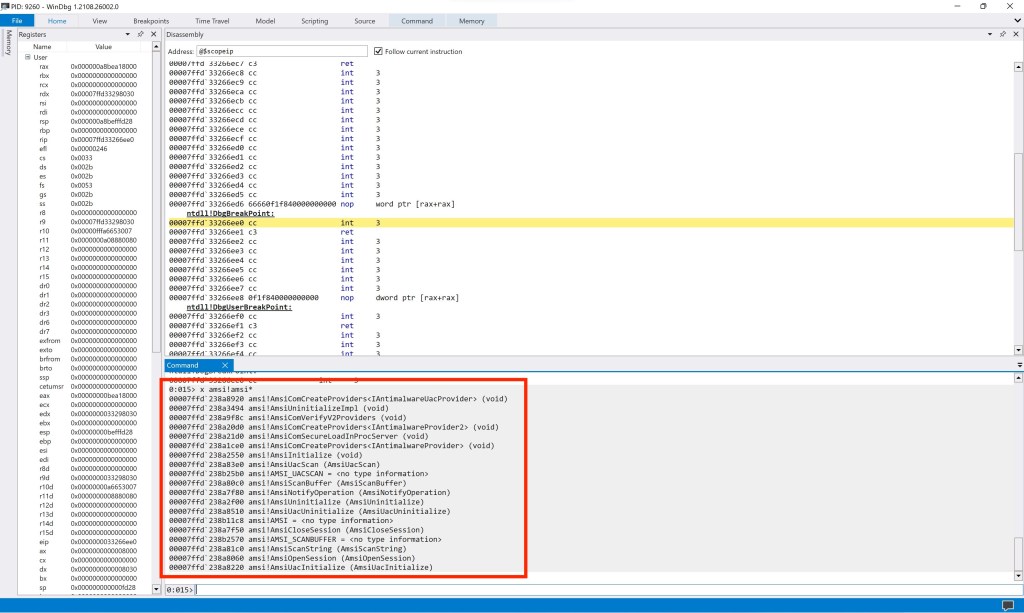This screenshot has height=613, width=1024.
Task: Expand the collapsed Memory side panel
Action: click(9, 43)
